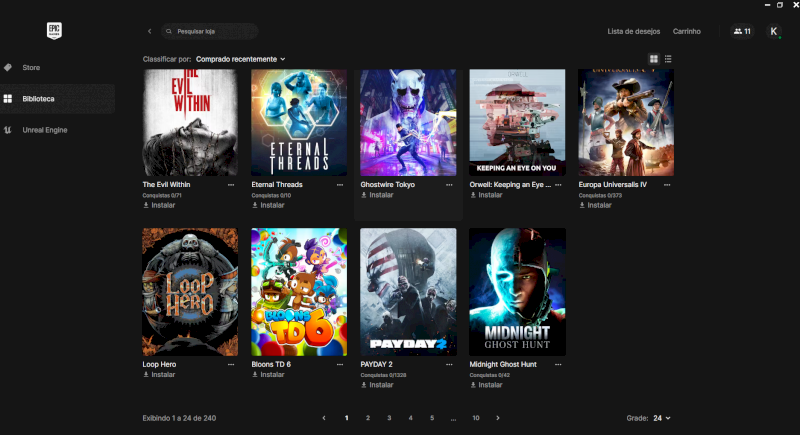Open options menu for Europa Universalis IV
Screen dimensions: 800x435
pyautogui.click(x=667, y=185)
